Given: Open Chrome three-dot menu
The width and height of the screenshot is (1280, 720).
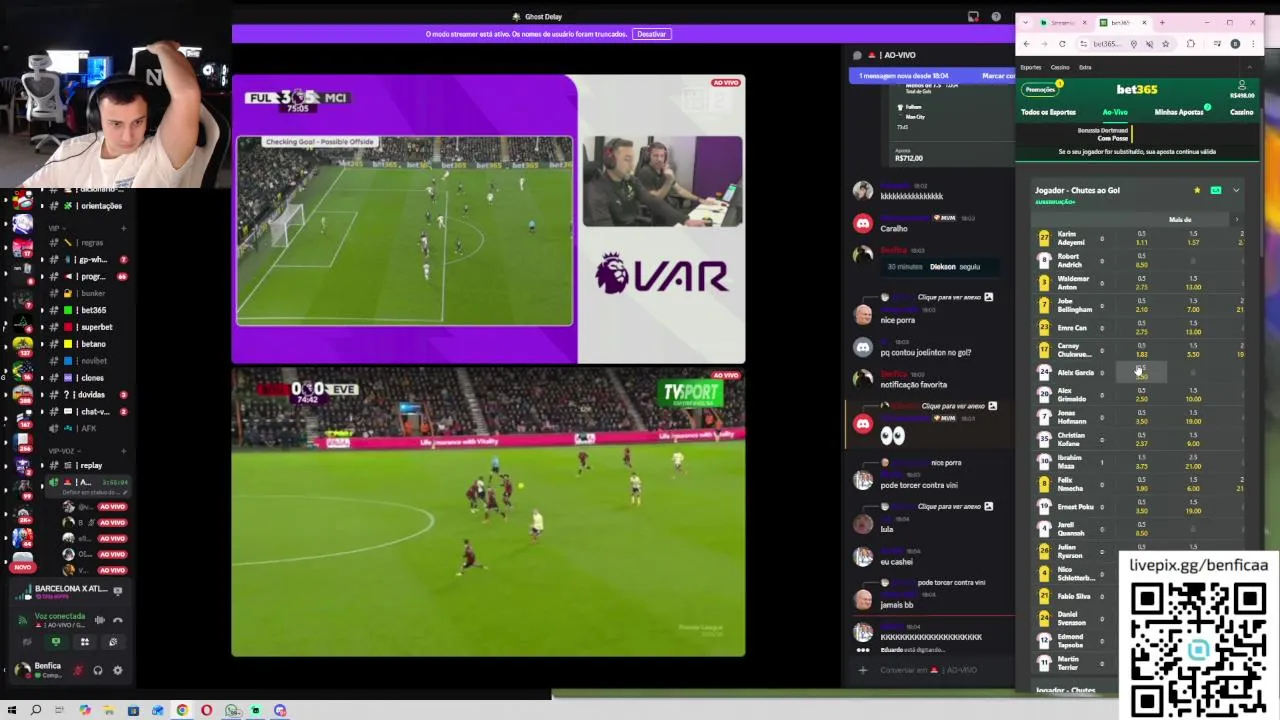Looking at the screenshot, I should [1254, 44].
